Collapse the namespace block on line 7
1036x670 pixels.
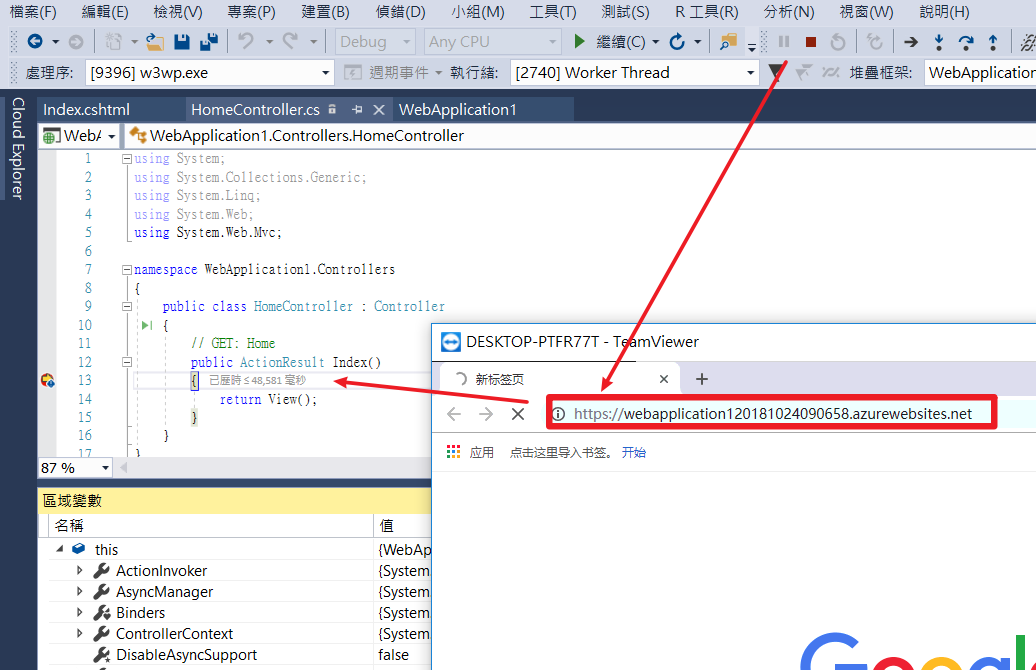pyautogui.click(x=126, y=269)
